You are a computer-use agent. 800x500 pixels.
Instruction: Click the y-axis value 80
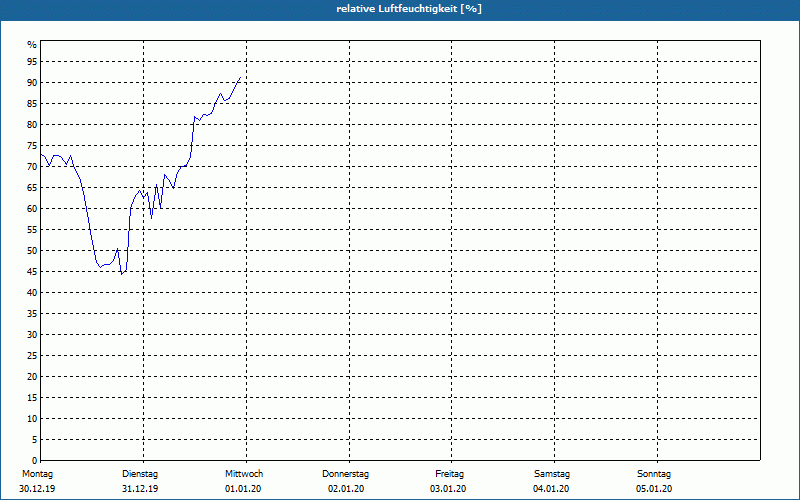[32, 124]
